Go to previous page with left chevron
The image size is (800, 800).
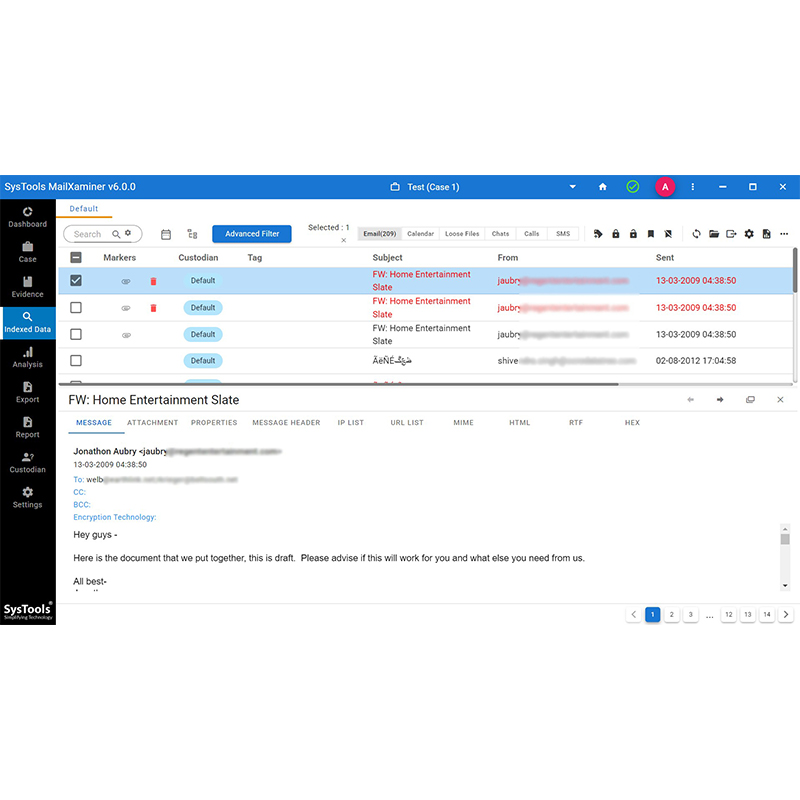634,614
